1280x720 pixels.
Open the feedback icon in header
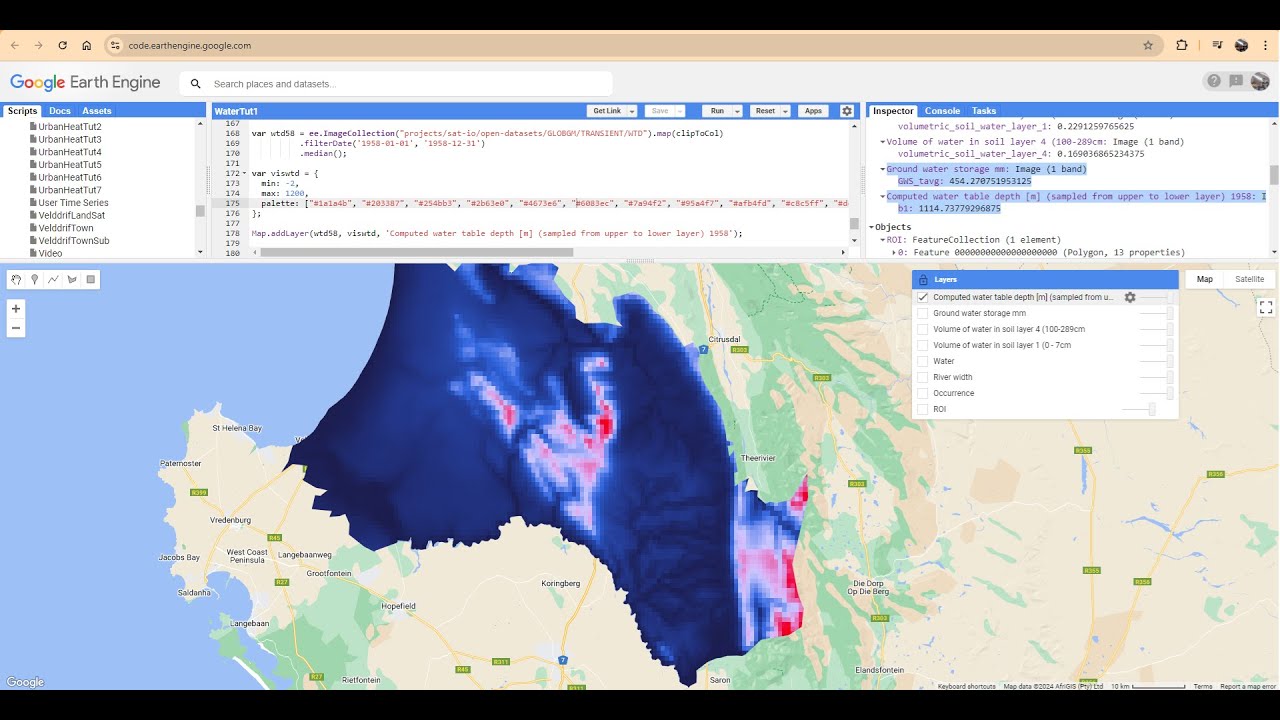(x=1236, y=81)
